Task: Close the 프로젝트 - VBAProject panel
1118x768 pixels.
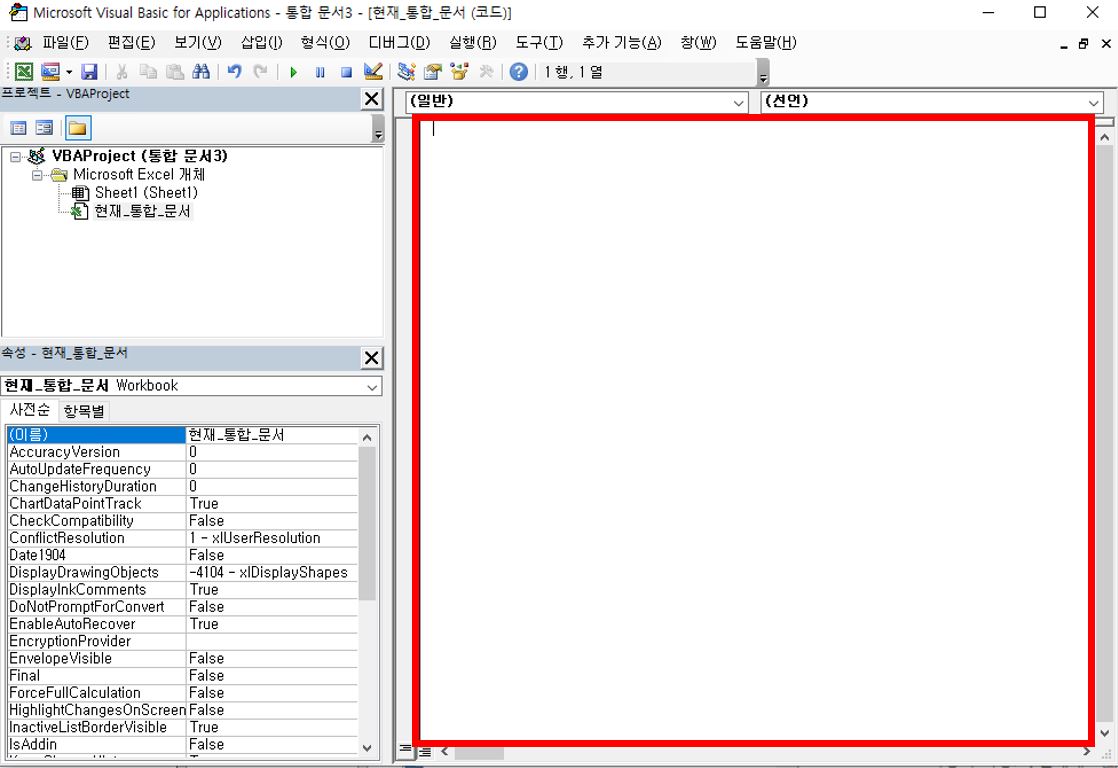Action: click(371, 99)
